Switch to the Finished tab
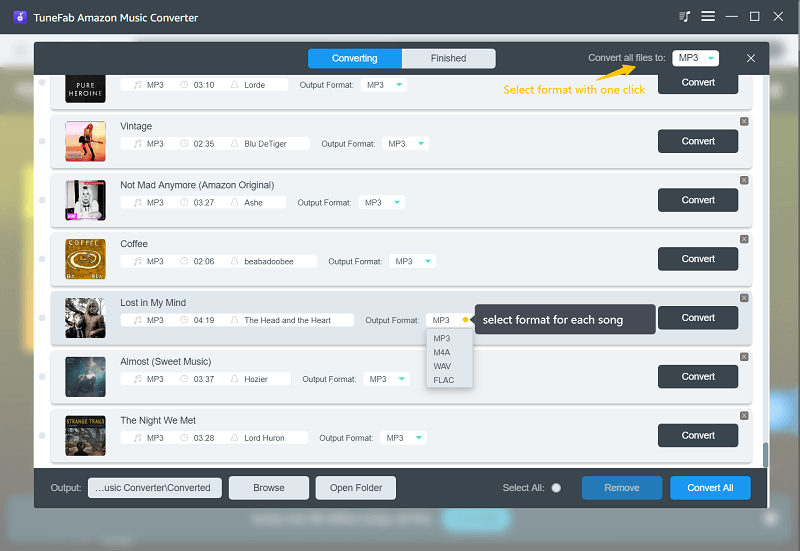This screenshot has height=551, width=800. pos(448,58)
